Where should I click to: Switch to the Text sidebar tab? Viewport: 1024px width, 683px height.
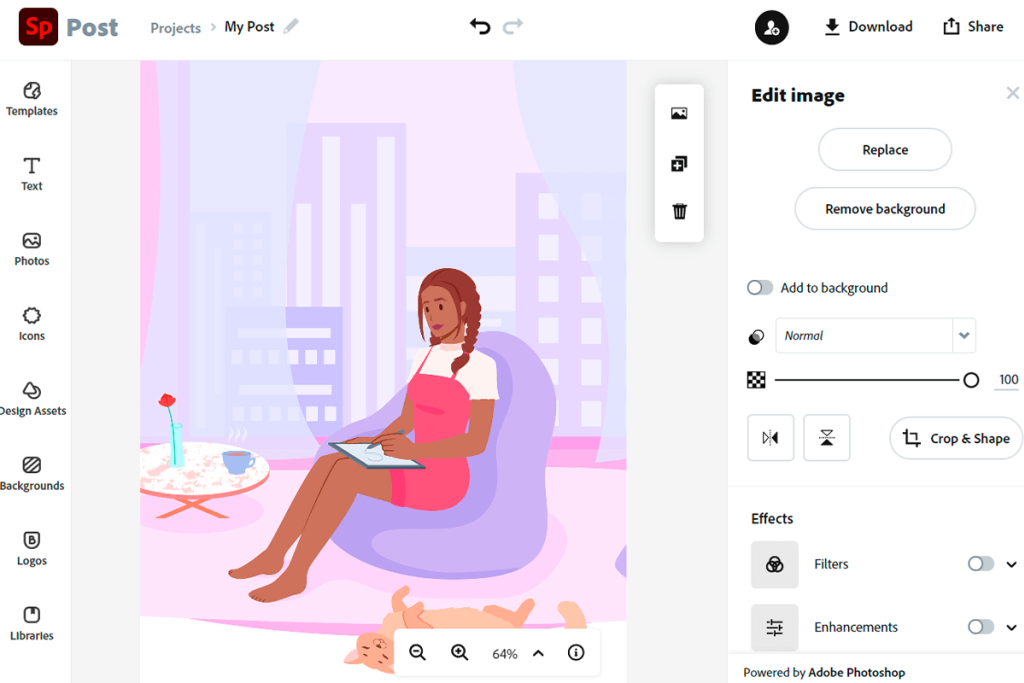point(31,173)
